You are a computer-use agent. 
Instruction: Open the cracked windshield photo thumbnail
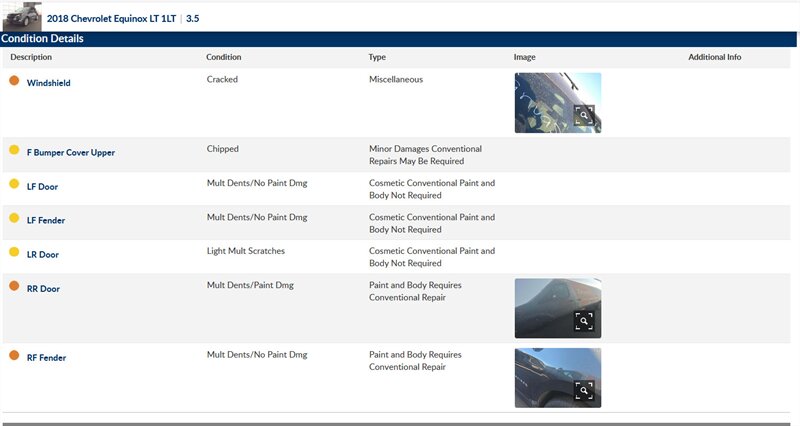545,100
